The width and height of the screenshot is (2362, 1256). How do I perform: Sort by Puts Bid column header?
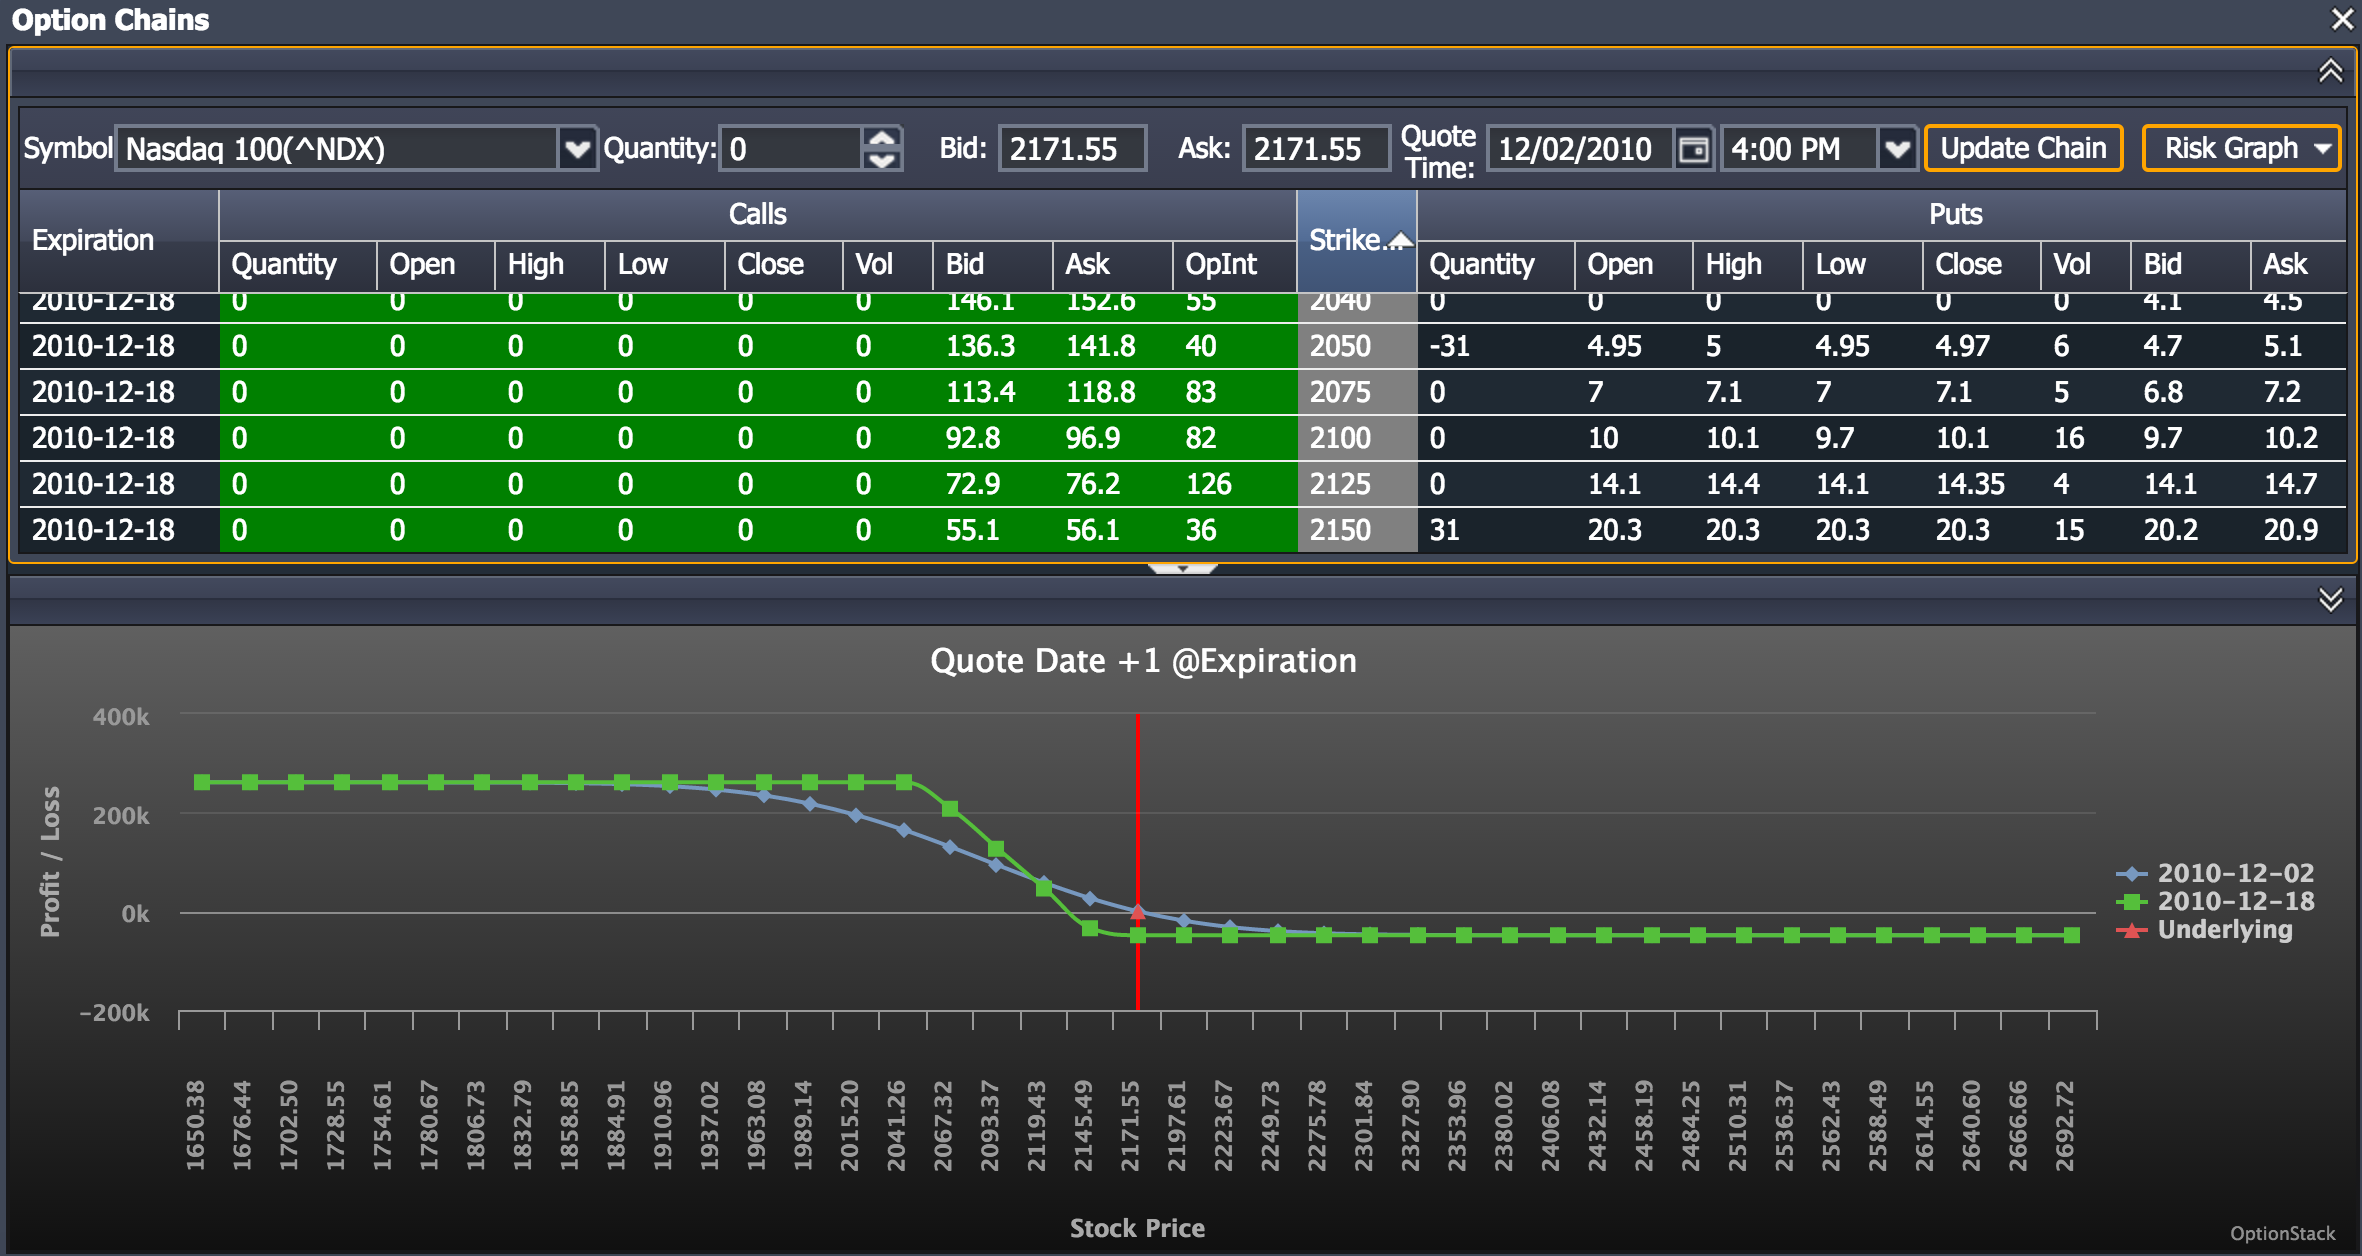(2191, 265)
